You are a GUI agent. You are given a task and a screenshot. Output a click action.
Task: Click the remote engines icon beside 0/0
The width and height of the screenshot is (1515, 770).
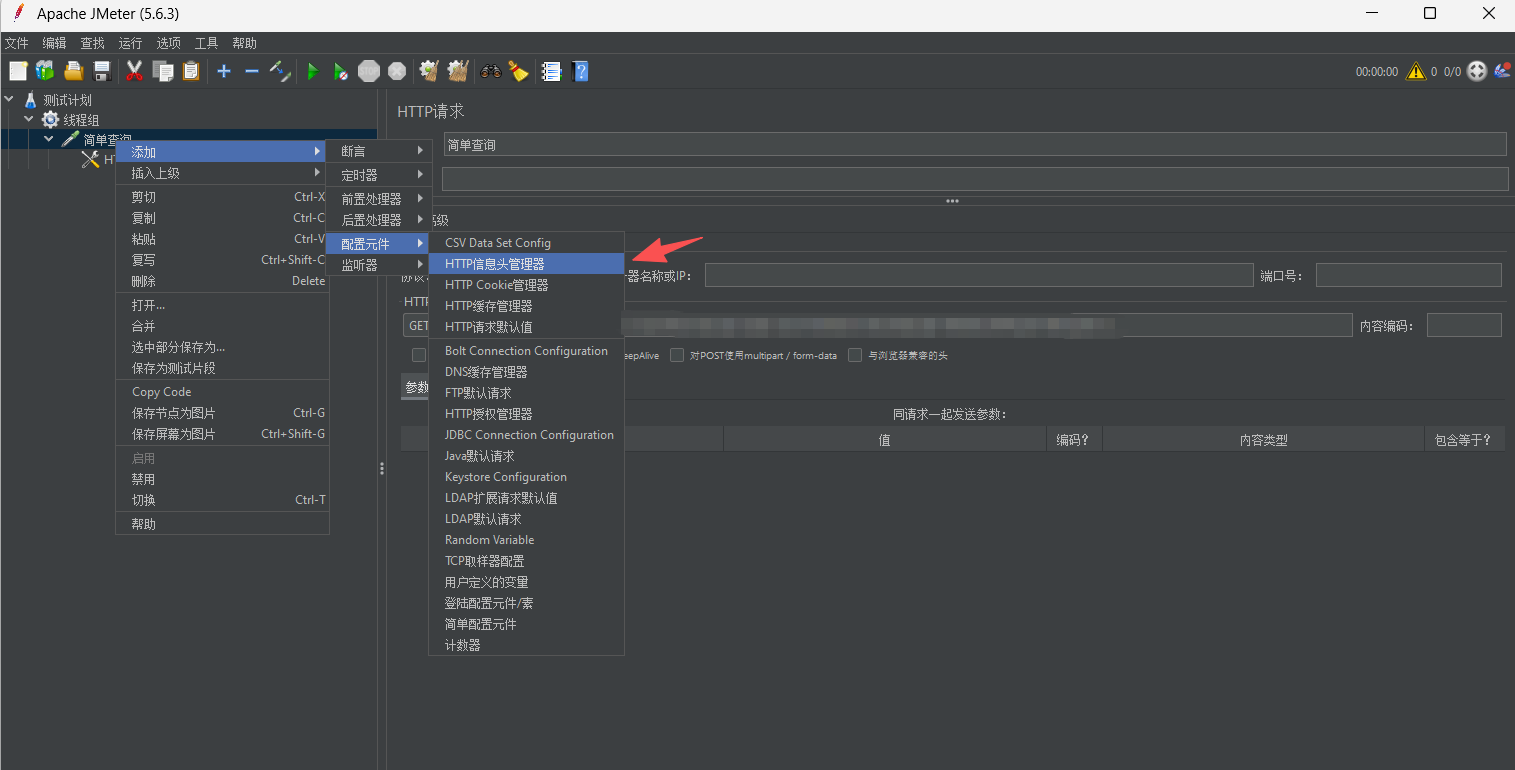[1478, 71]
